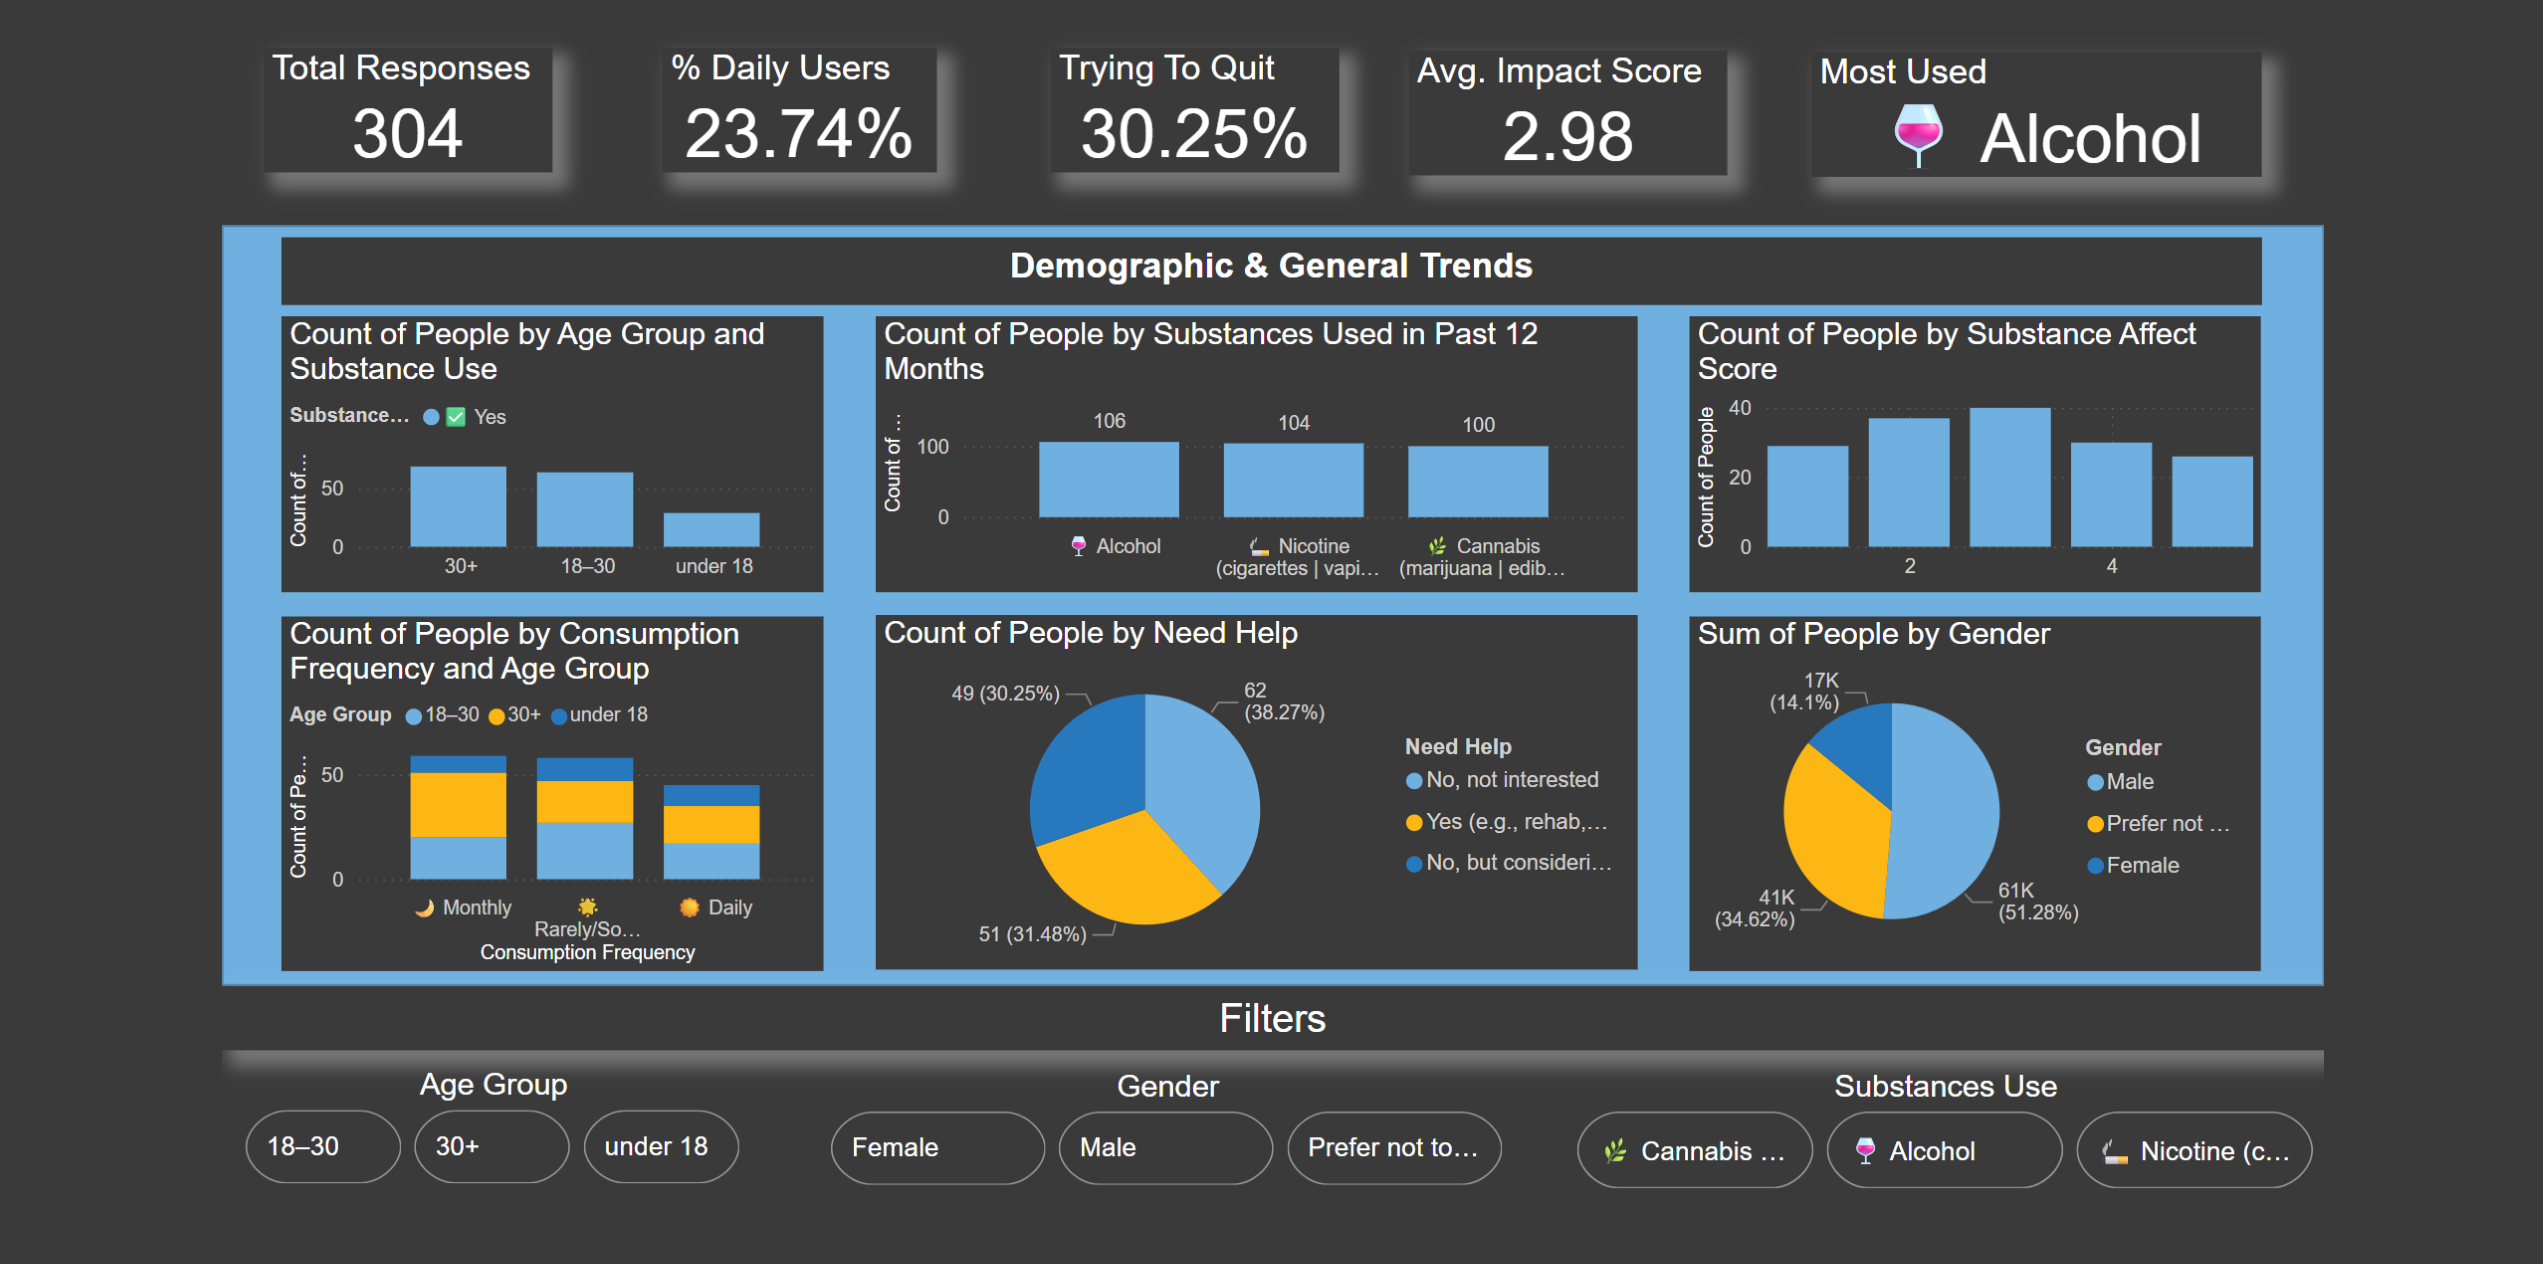Select the Male gender filter button

[x=1165, y=1147]
